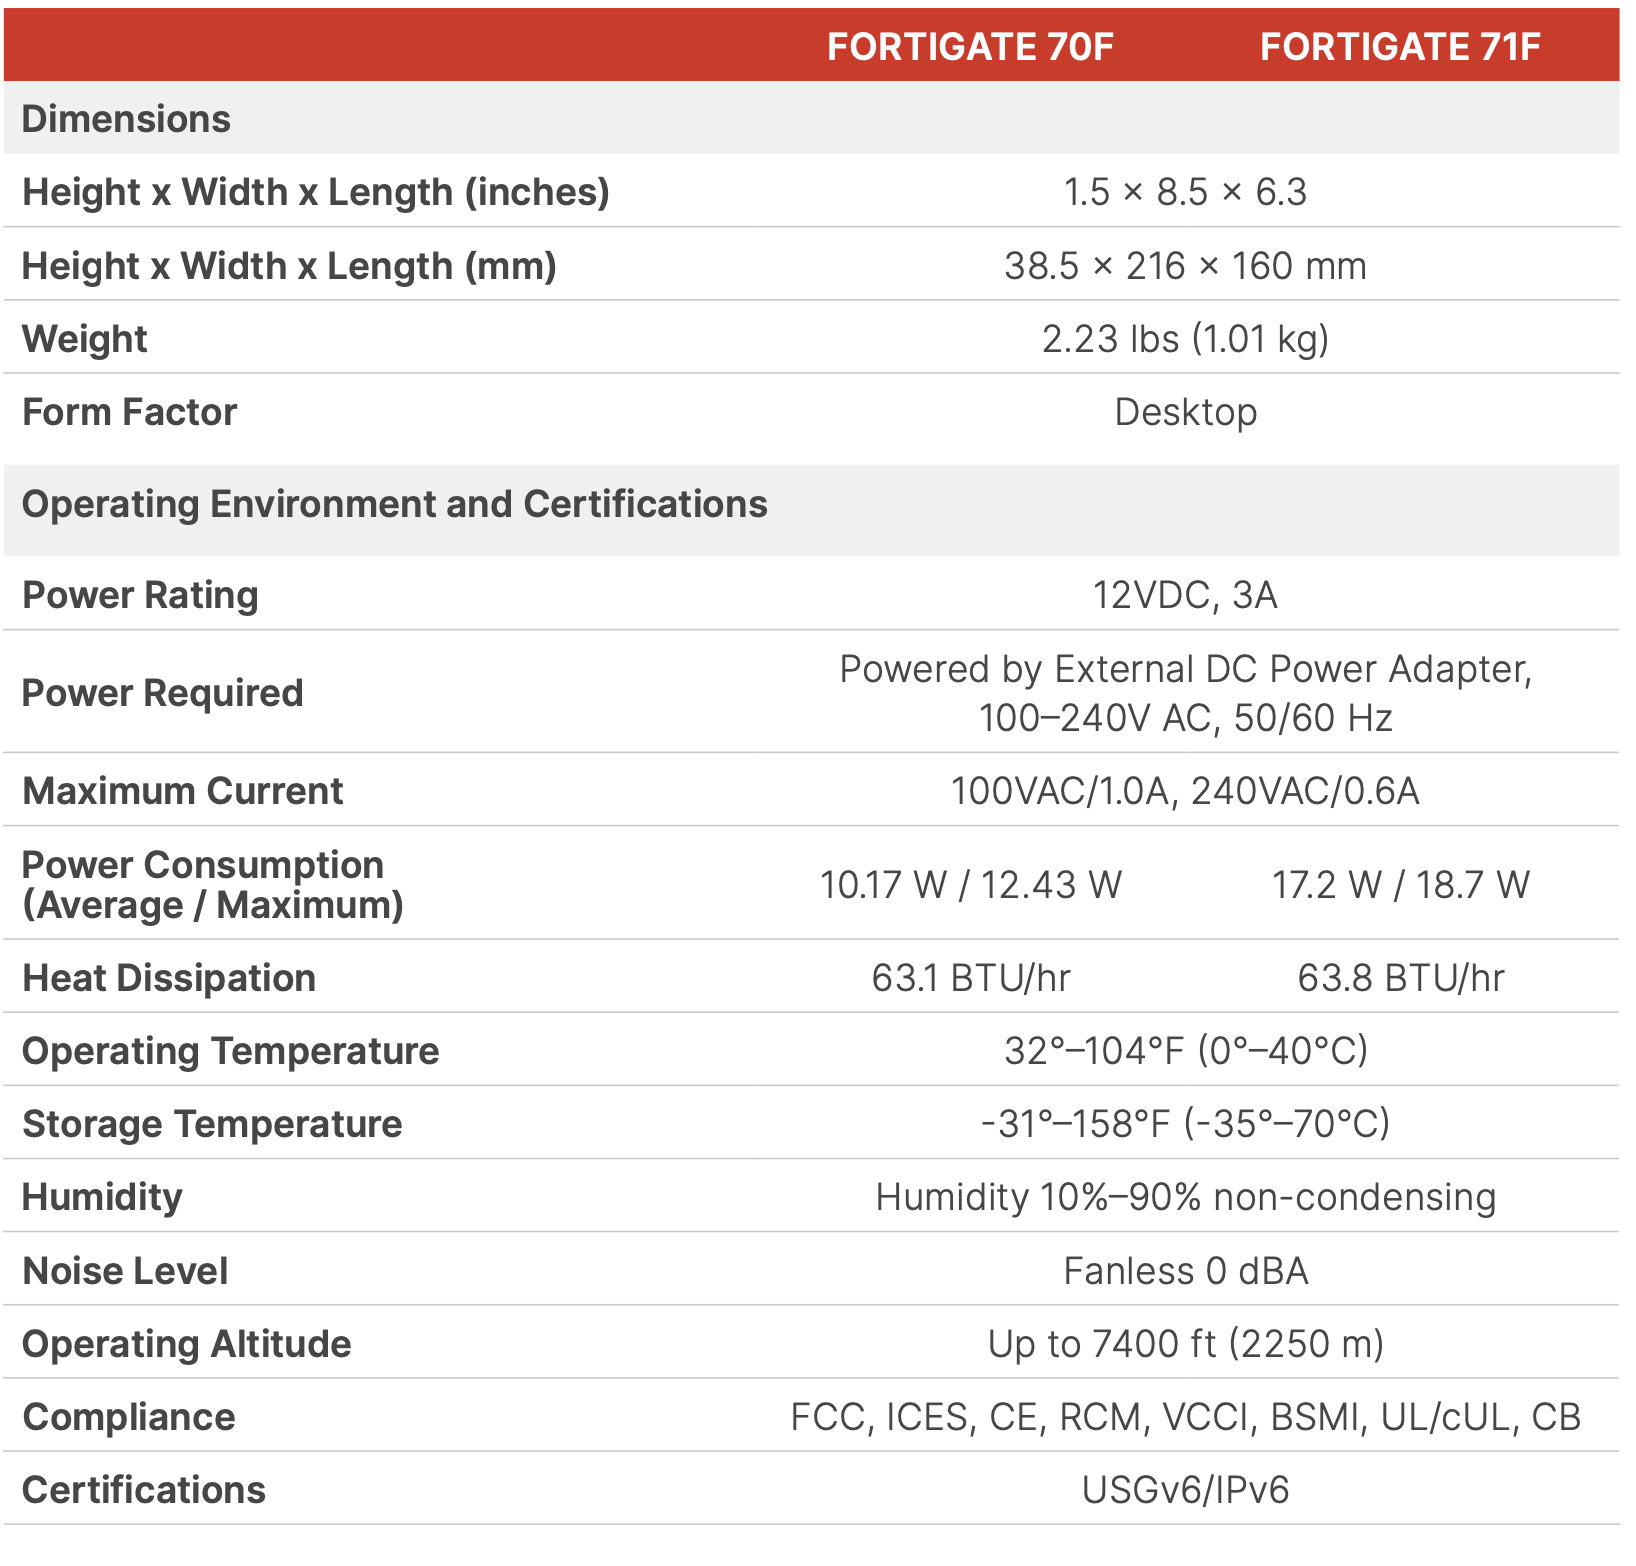Click the Weight row label
Viewport: 1636px width, 1566px height.
(x=85, y=339)
